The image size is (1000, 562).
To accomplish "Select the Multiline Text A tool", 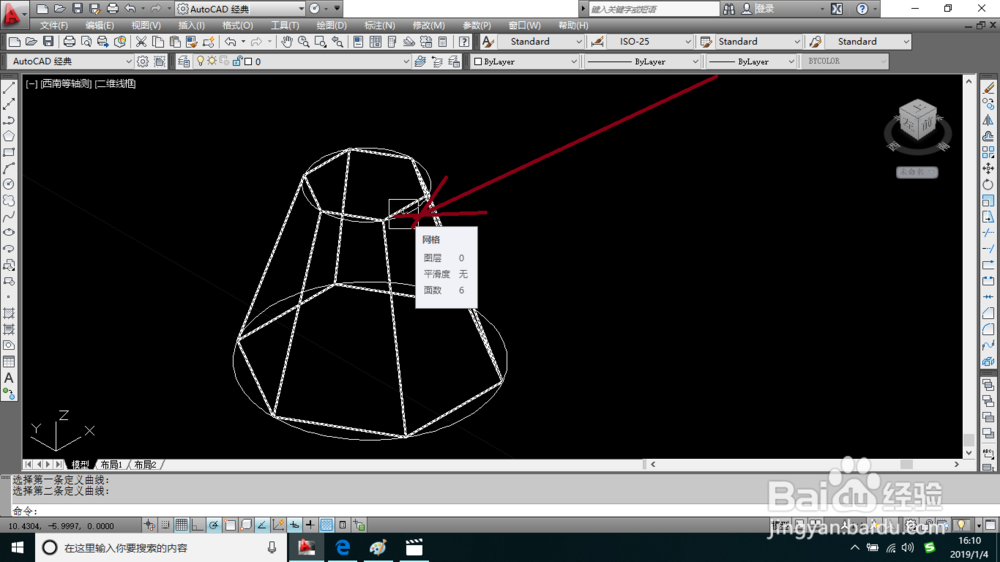I will (x=9, y=378).
